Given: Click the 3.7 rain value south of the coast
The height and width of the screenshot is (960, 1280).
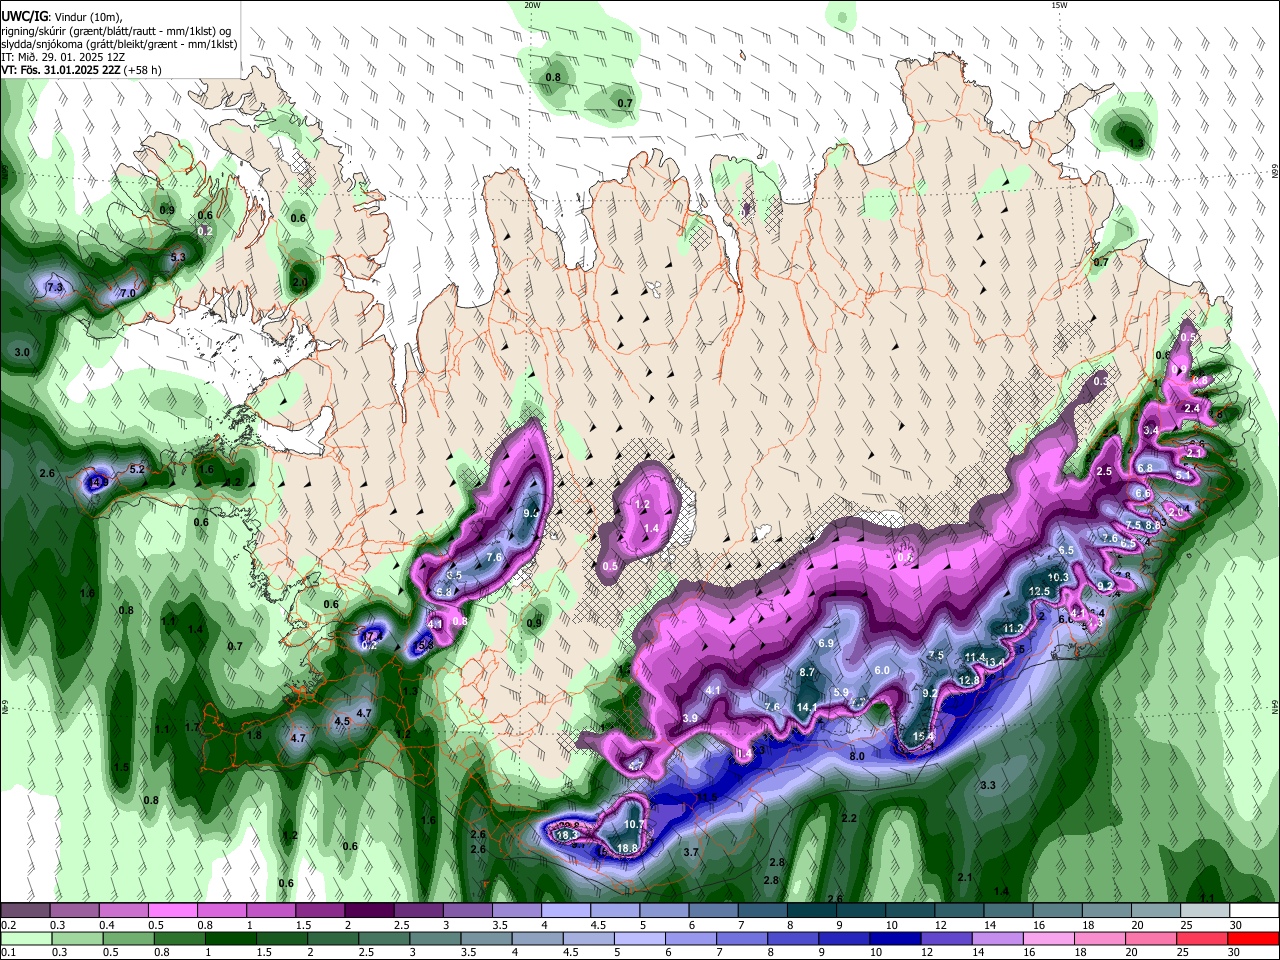Looking at the screenshot, I should pyautogui.click(x=691, y=852).
